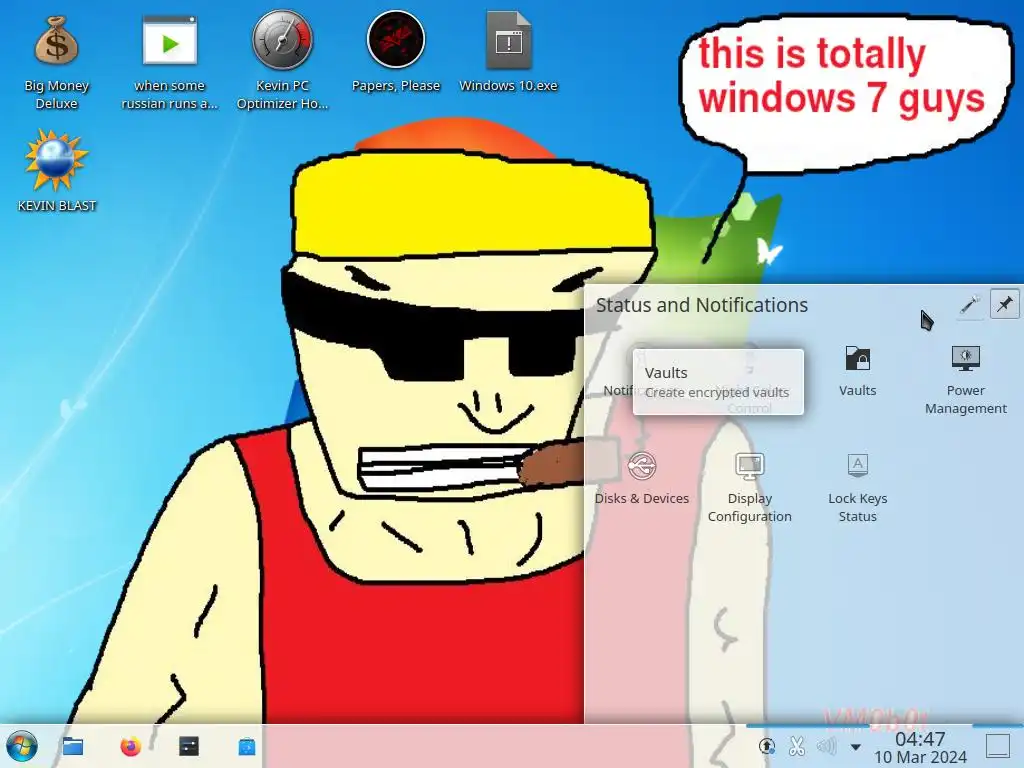The height and width of the screenshot is (768, 1024).
Task: Click the Show Desktop button in panel
Action: [998, 746]
